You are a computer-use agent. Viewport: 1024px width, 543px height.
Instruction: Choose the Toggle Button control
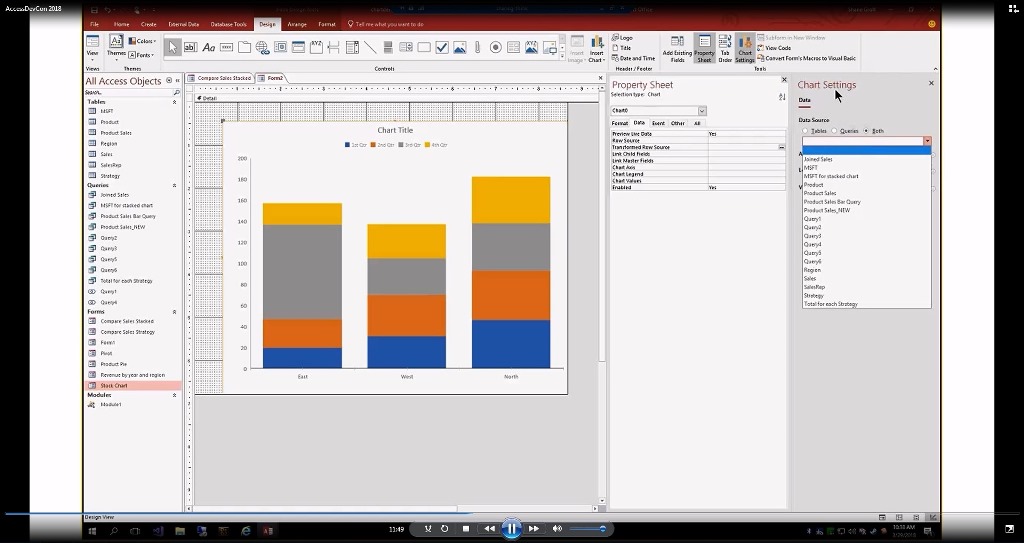[387, 47]
